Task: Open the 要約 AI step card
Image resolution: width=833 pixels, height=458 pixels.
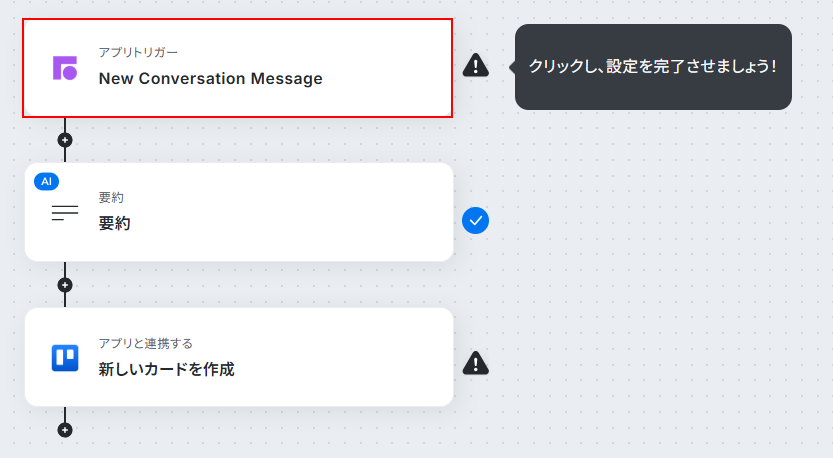Action: pos(239,212)
